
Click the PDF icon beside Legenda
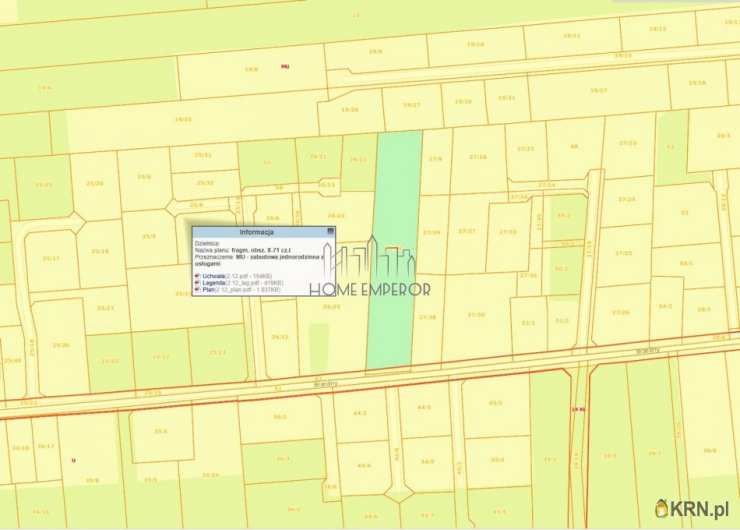coord(197,283)
